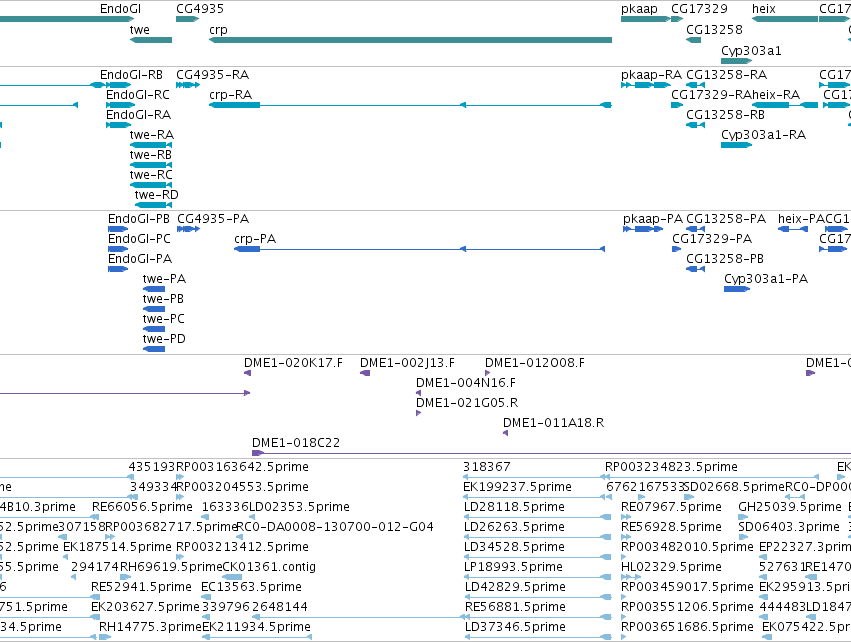Screen dimensions: 851x642
Task: Select protein EndoGI-PB
Action: pyautogui.click(x=139, y=219)
